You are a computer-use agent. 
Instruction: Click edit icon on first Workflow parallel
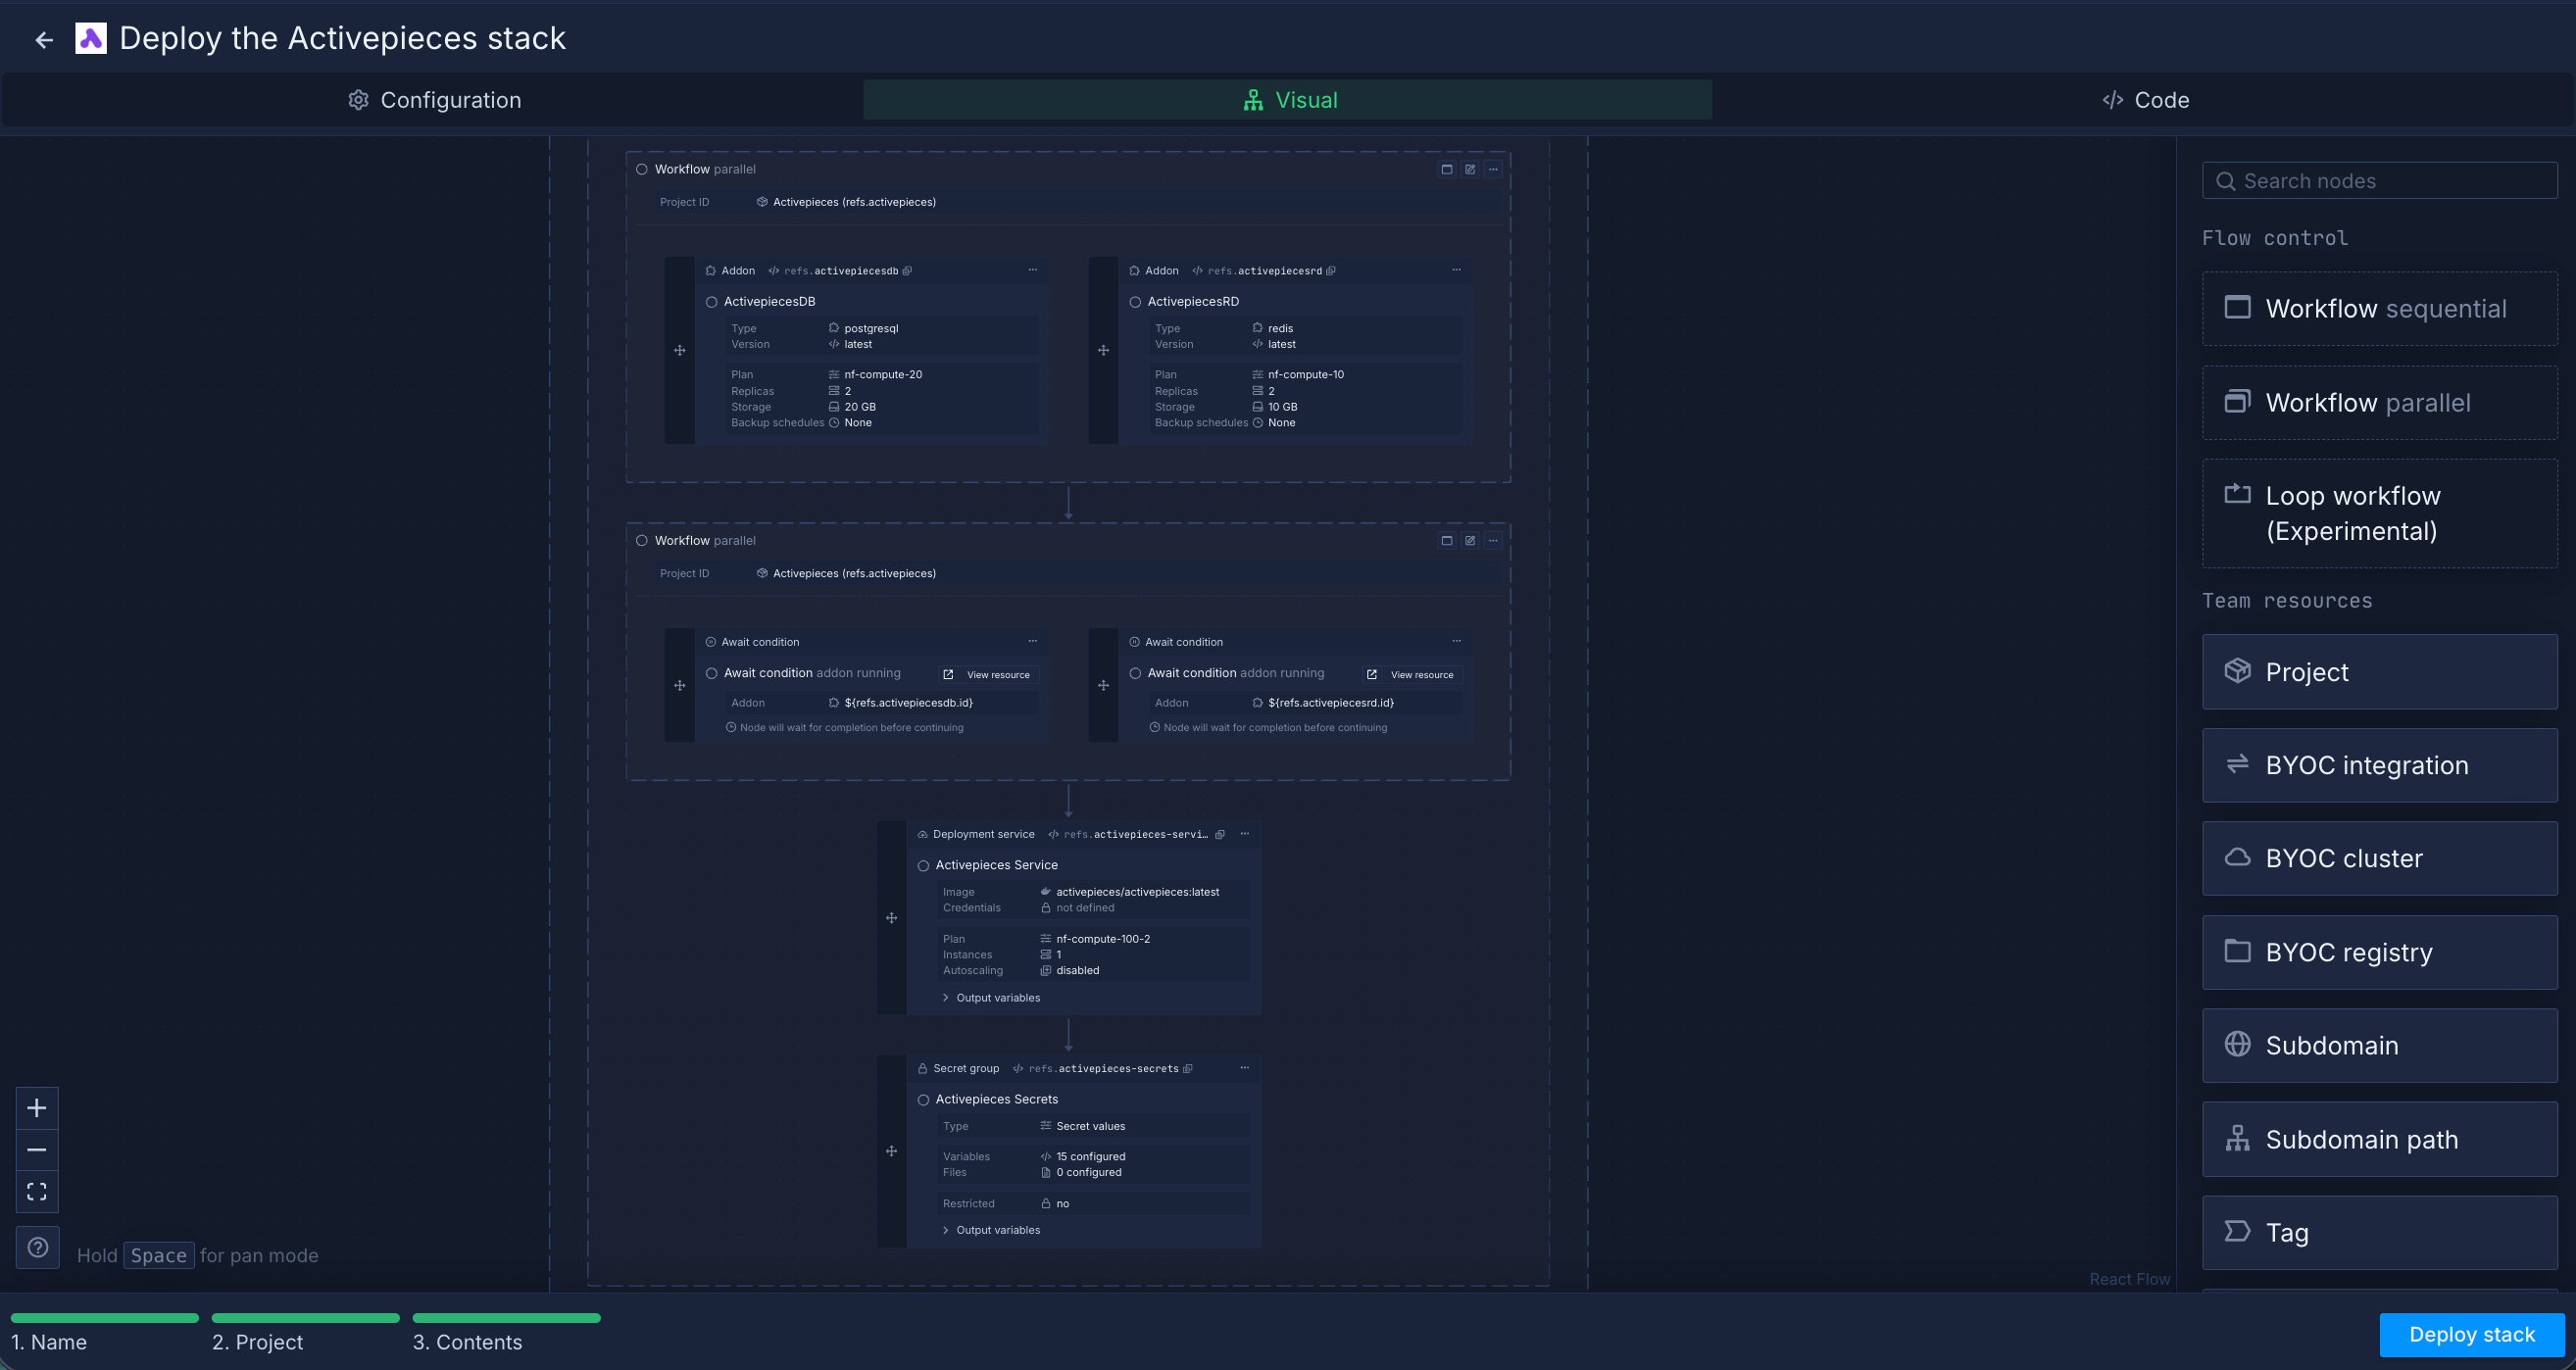point(1470,170)
